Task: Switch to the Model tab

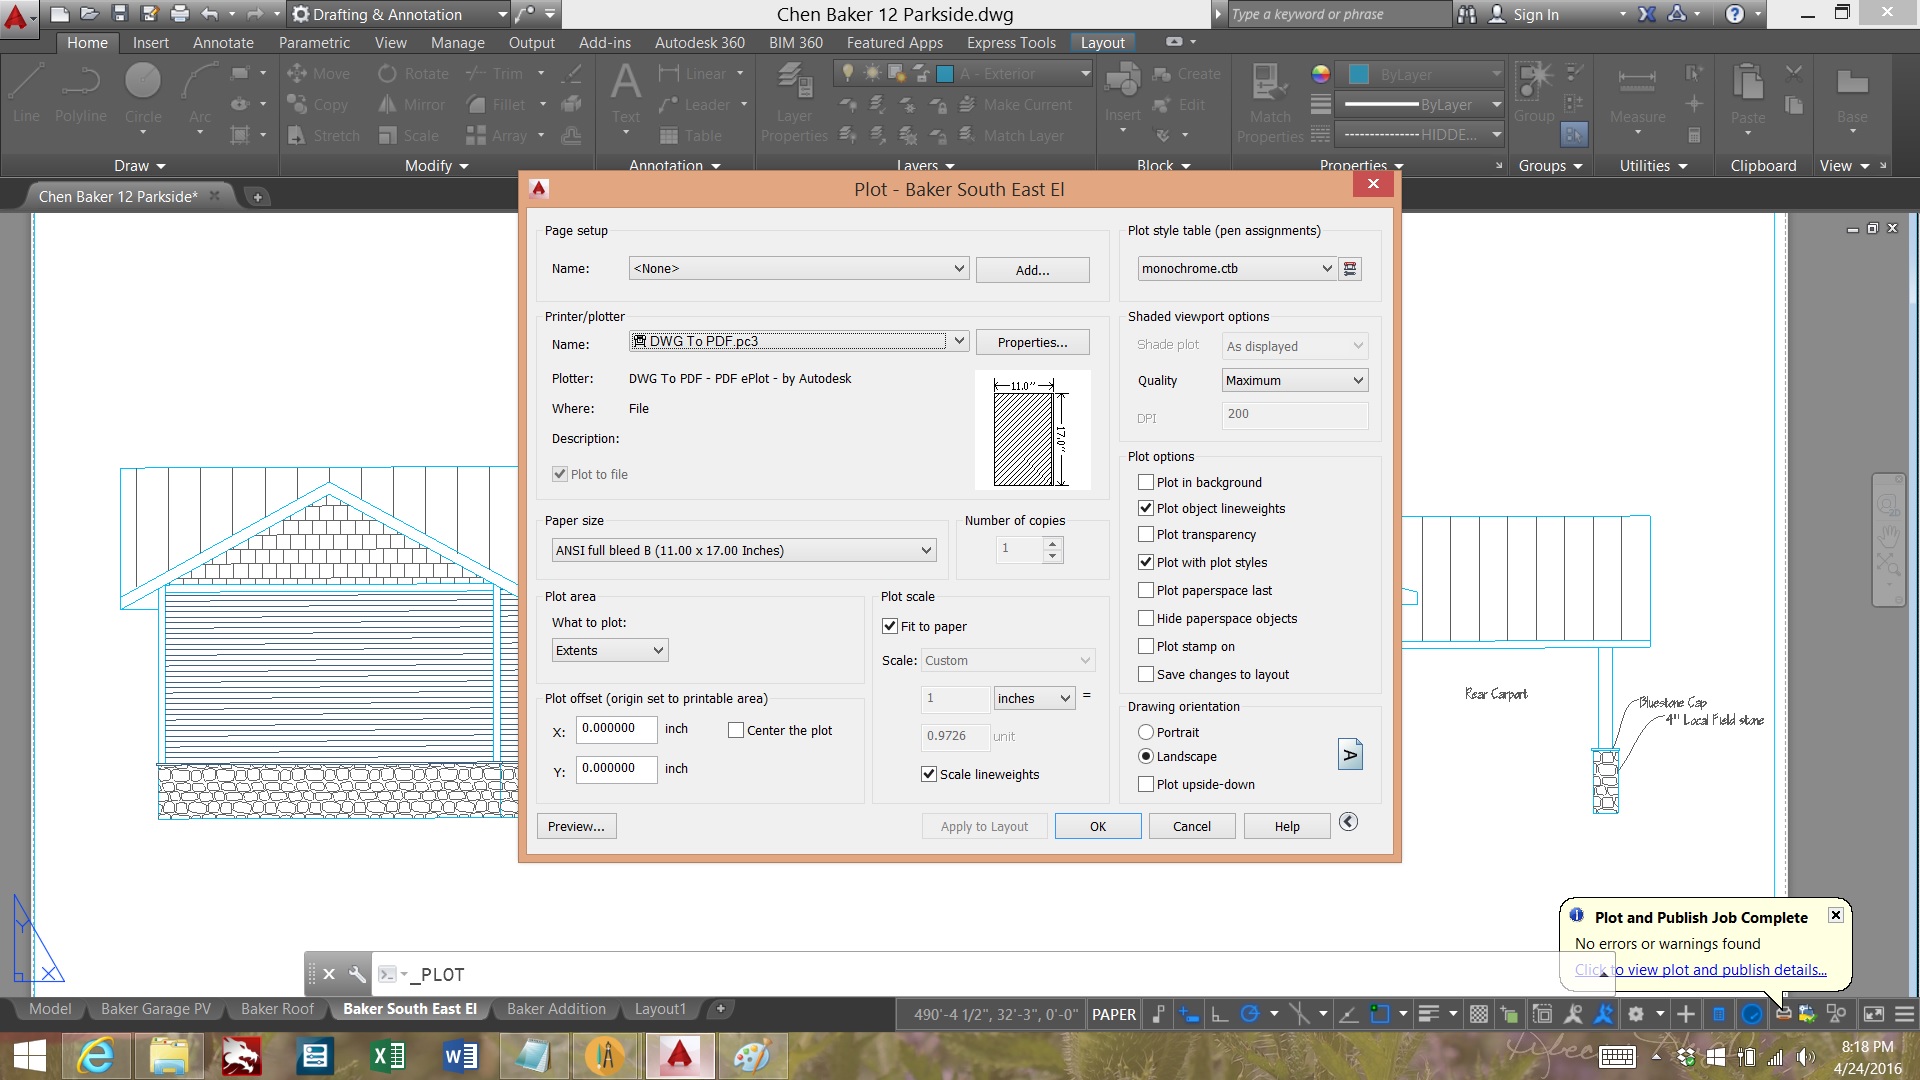Action: point(50,1009)
